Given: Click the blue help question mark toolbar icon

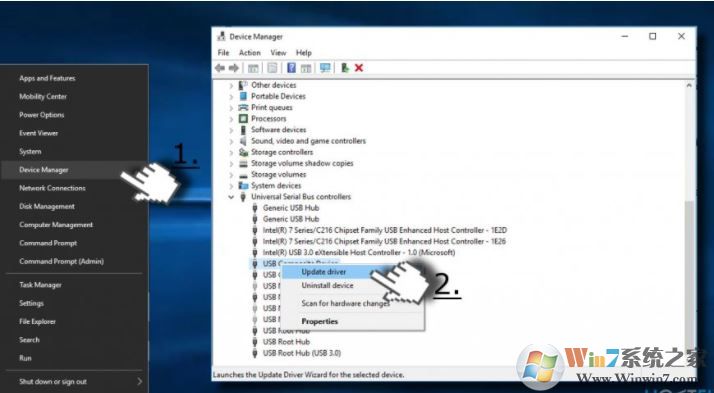Looking at the screenshot, I should click(x=291, y=68).
